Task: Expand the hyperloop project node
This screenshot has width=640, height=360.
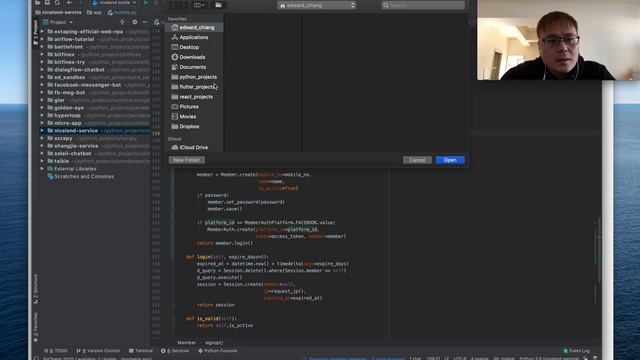Action: click(x=42, y=116)
